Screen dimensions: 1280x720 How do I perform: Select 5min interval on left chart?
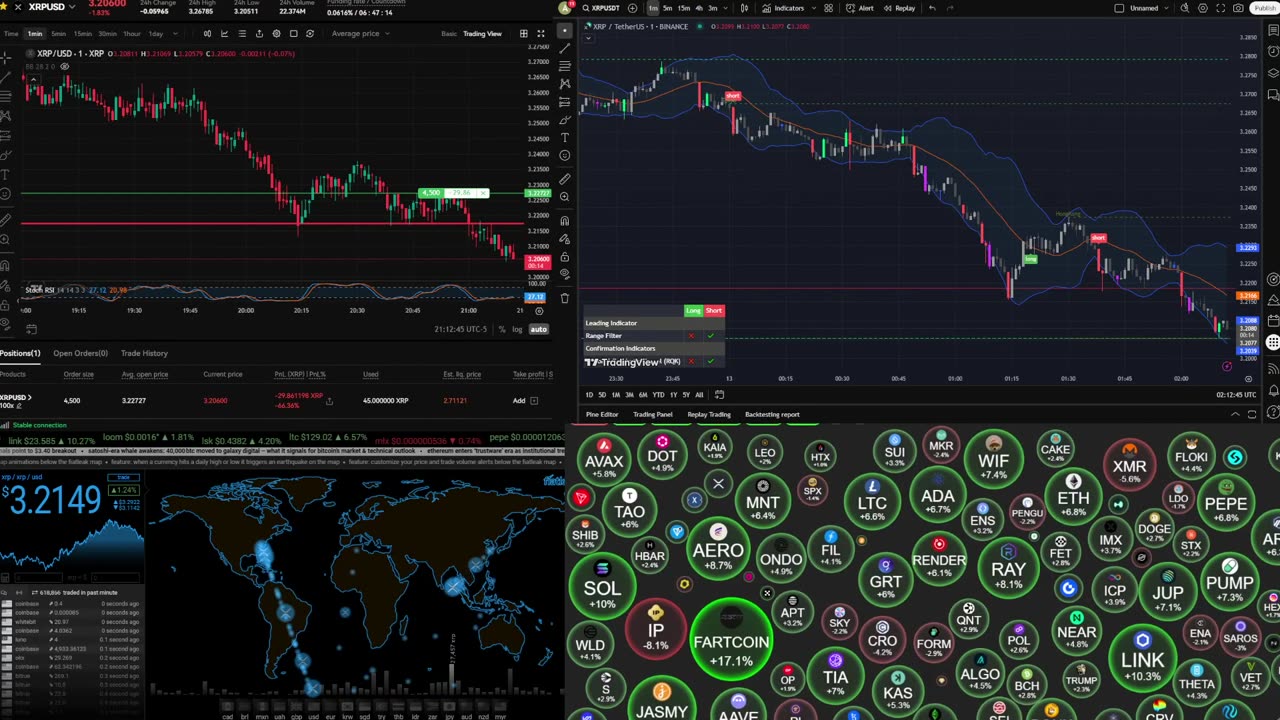pos(58,34)
